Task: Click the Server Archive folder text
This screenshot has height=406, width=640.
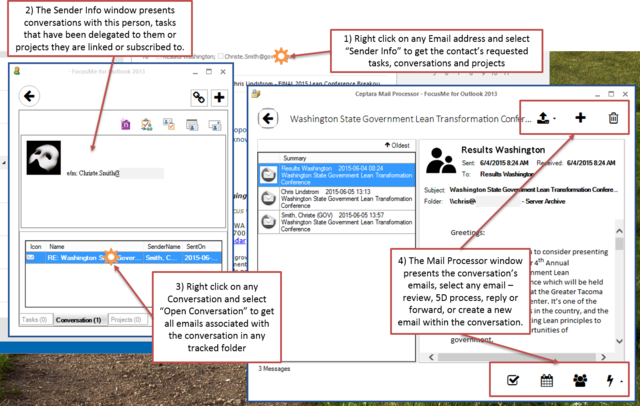Action: (545, 201)
